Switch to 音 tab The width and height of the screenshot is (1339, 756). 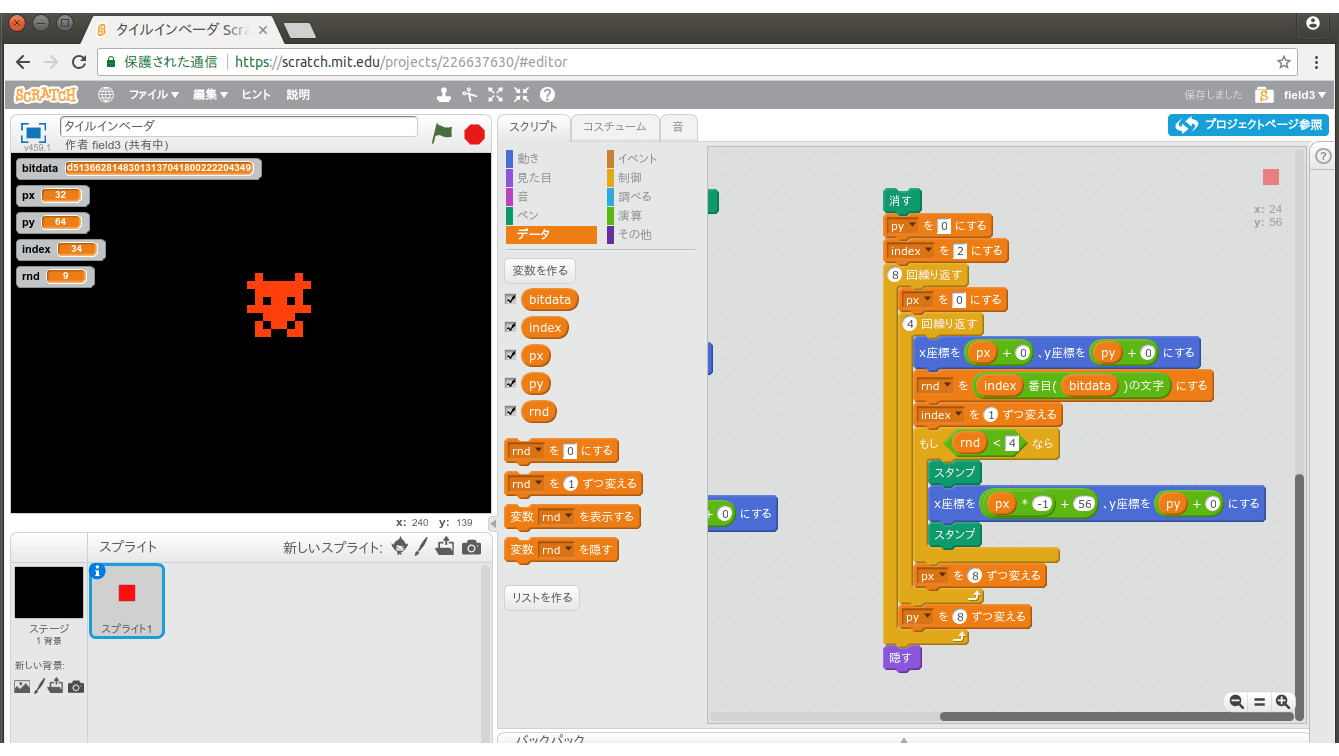point(678,127)
